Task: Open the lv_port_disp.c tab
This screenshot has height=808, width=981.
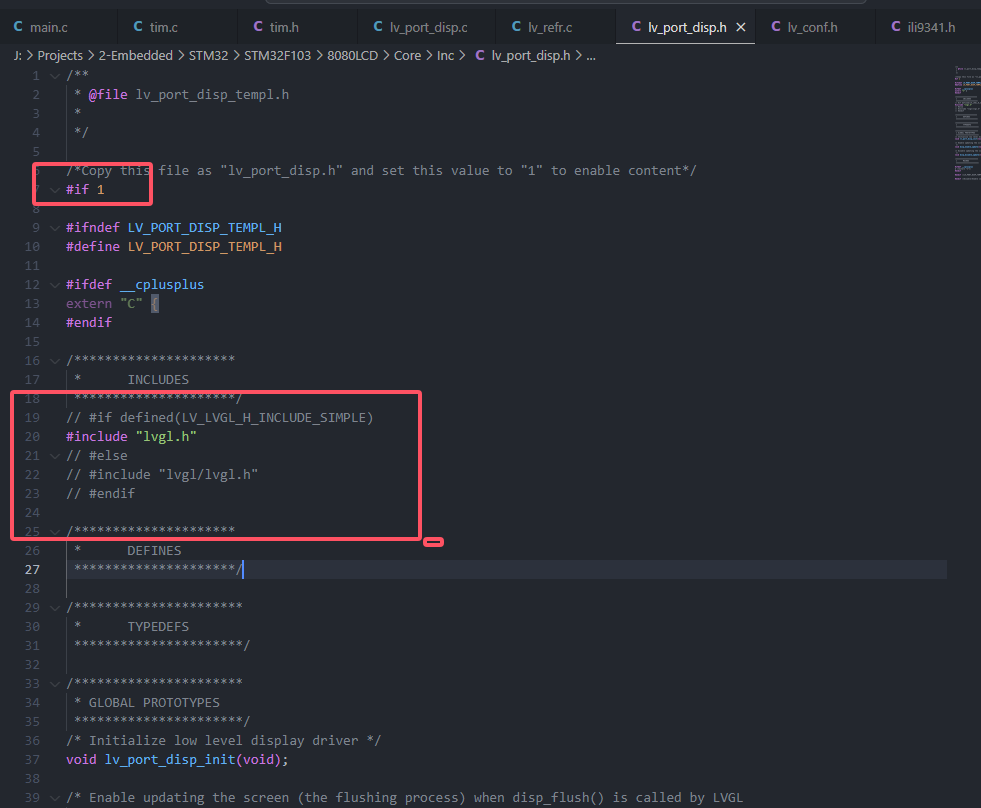Action: pyautogui.click(x=429, y=27)
